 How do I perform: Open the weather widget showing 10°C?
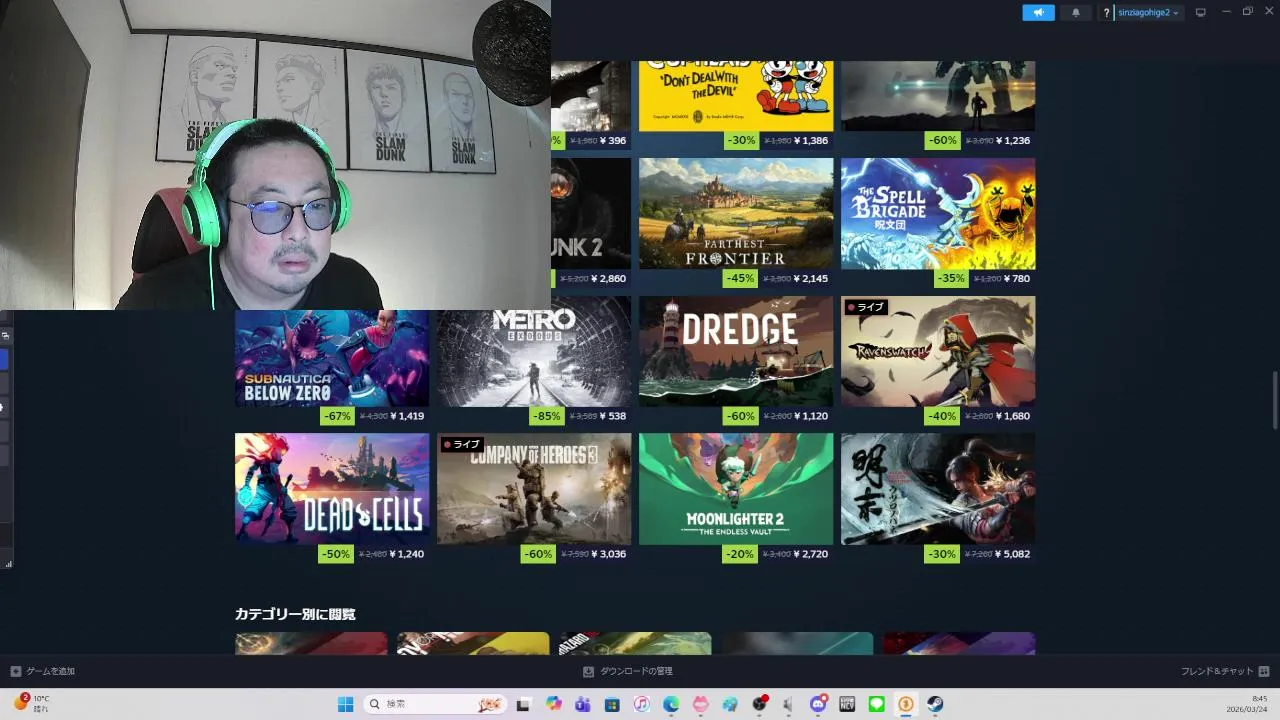(31, 703)
